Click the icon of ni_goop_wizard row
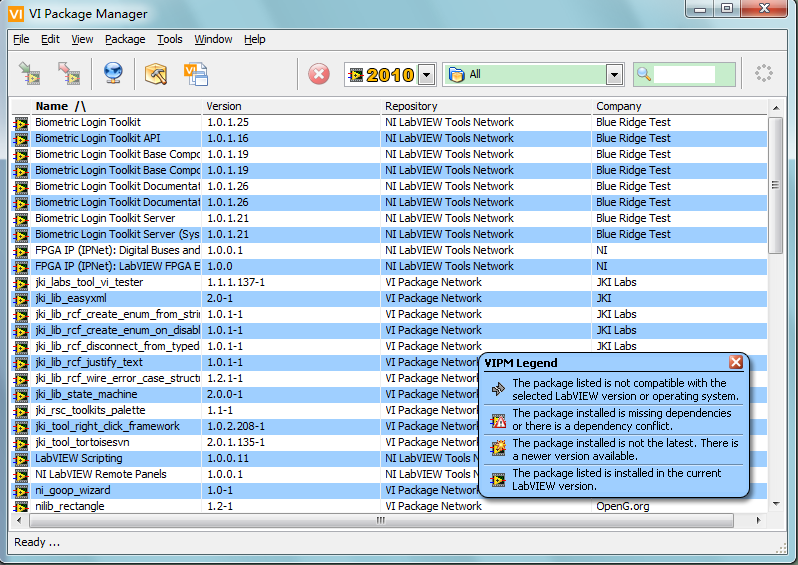 pos(21,491)
